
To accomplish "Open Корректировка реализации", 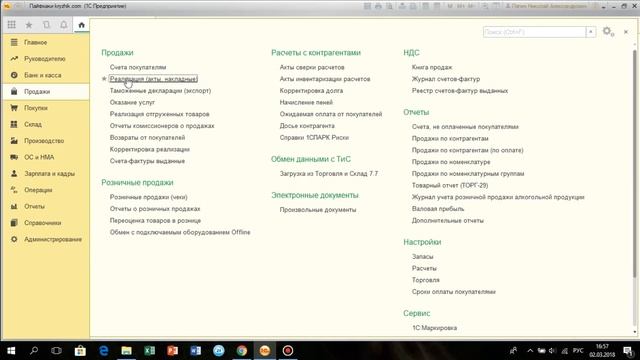I will [x=150, y=149].
